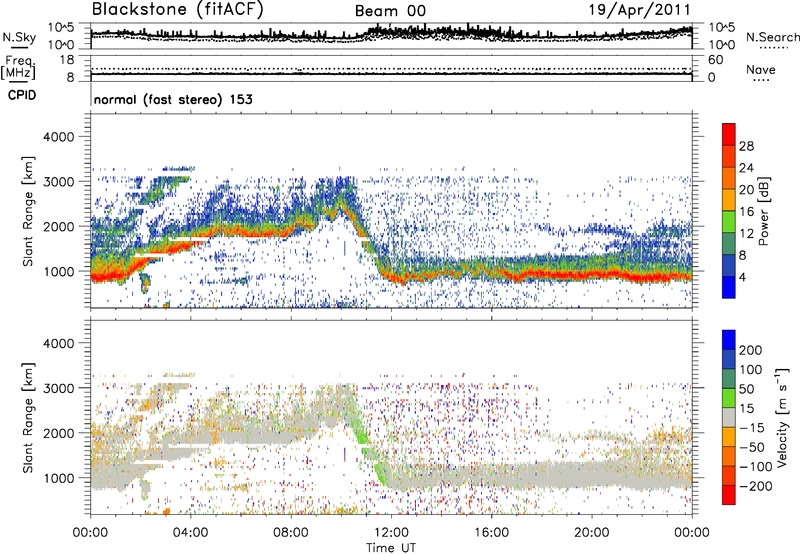Click '3000' on velocity panel range axis
The image size is (800, 554).
point(58,388)
